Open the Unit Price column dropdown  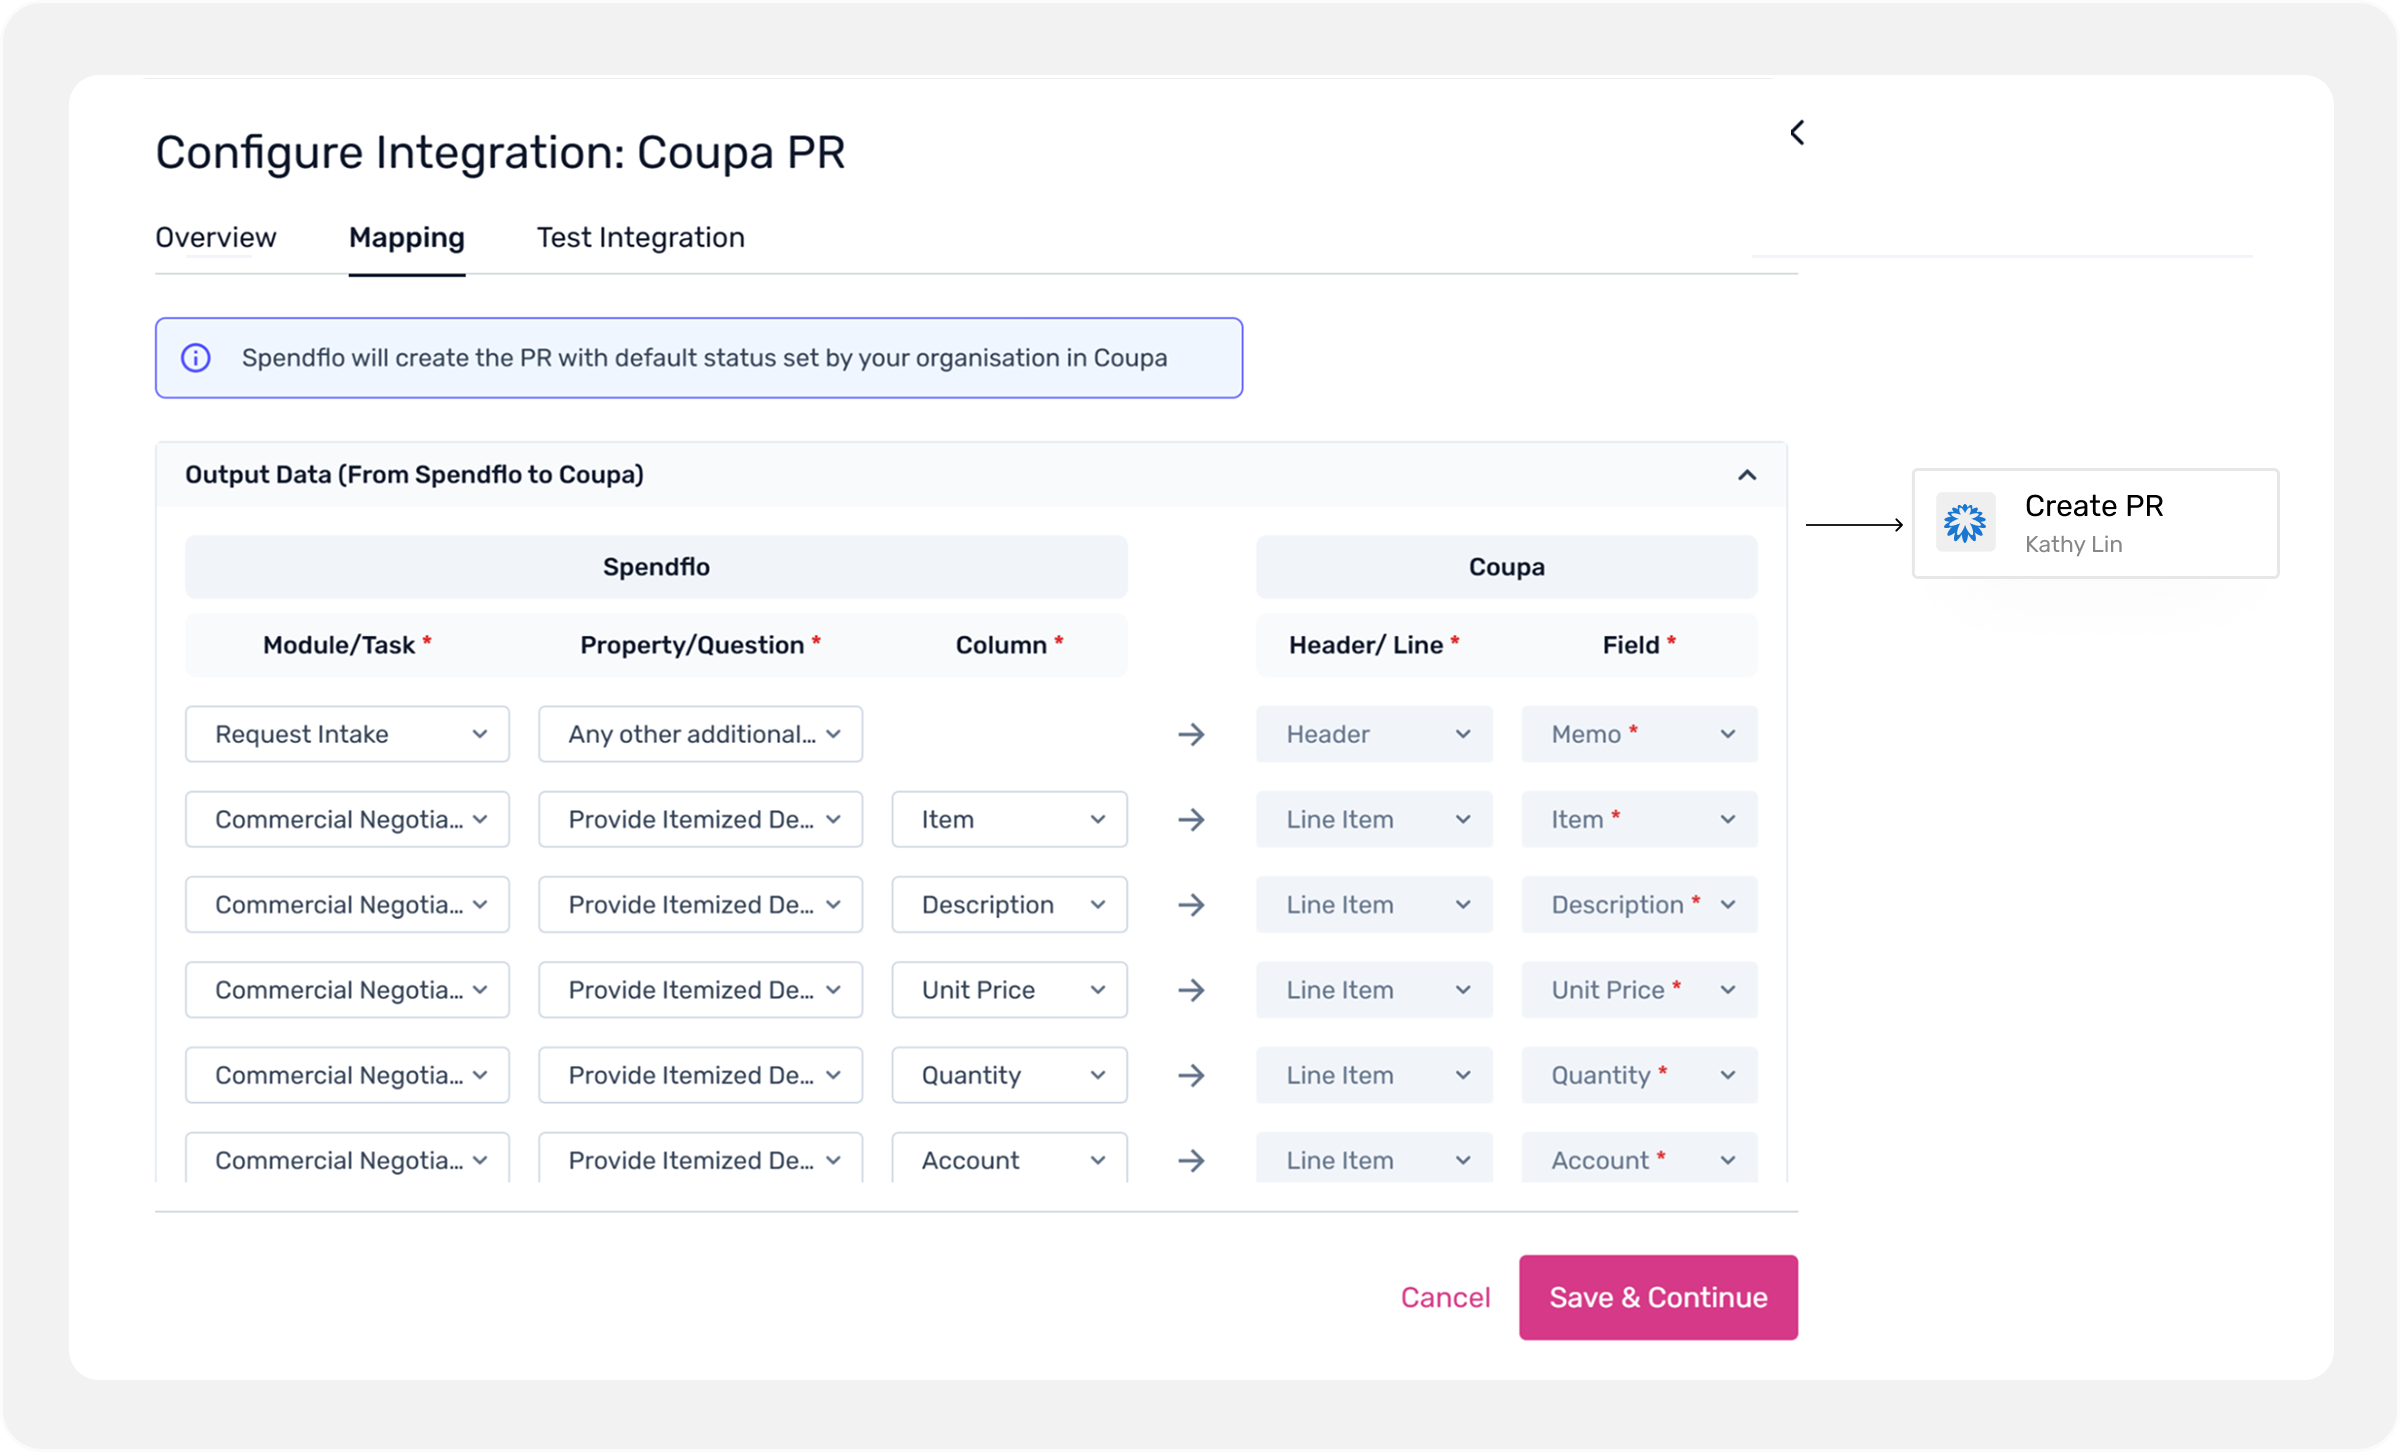[x=1009, y=990]
